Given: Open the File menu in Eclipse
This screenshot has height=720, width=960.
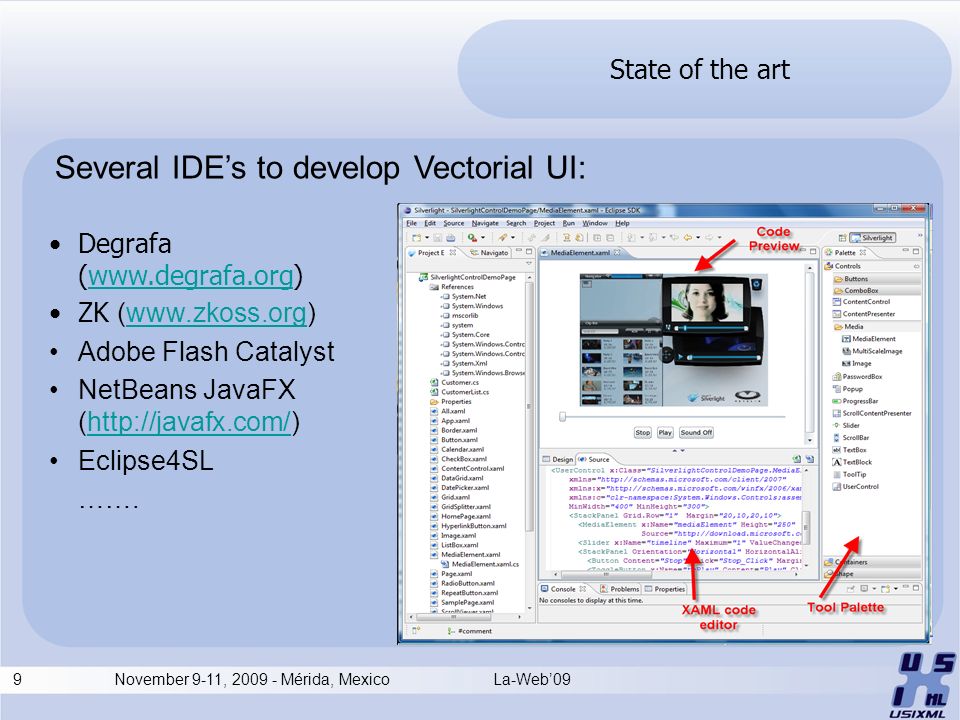Looking at the screenshot, I should [411, 223].
